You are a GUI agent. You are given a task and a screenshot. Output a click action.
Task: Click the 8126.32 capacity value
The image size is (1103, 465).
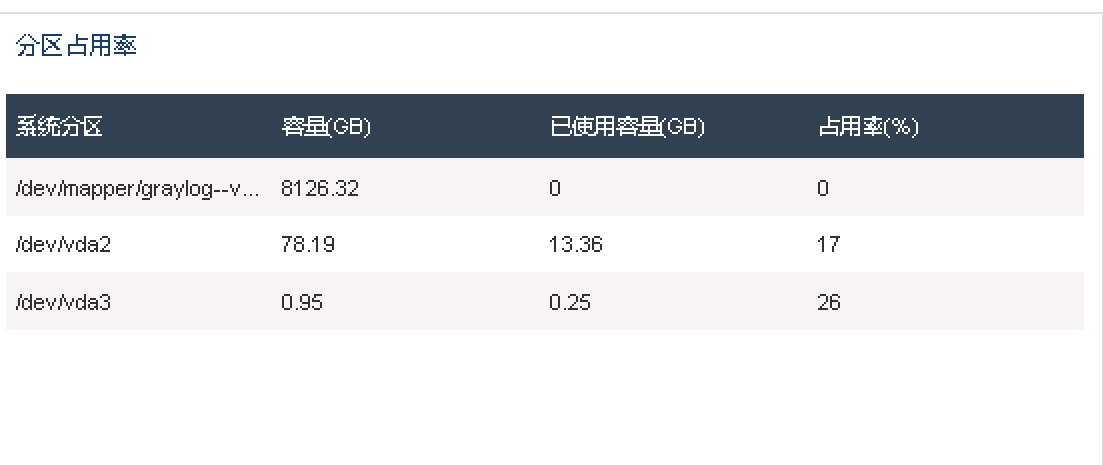(x=320, y=188)
